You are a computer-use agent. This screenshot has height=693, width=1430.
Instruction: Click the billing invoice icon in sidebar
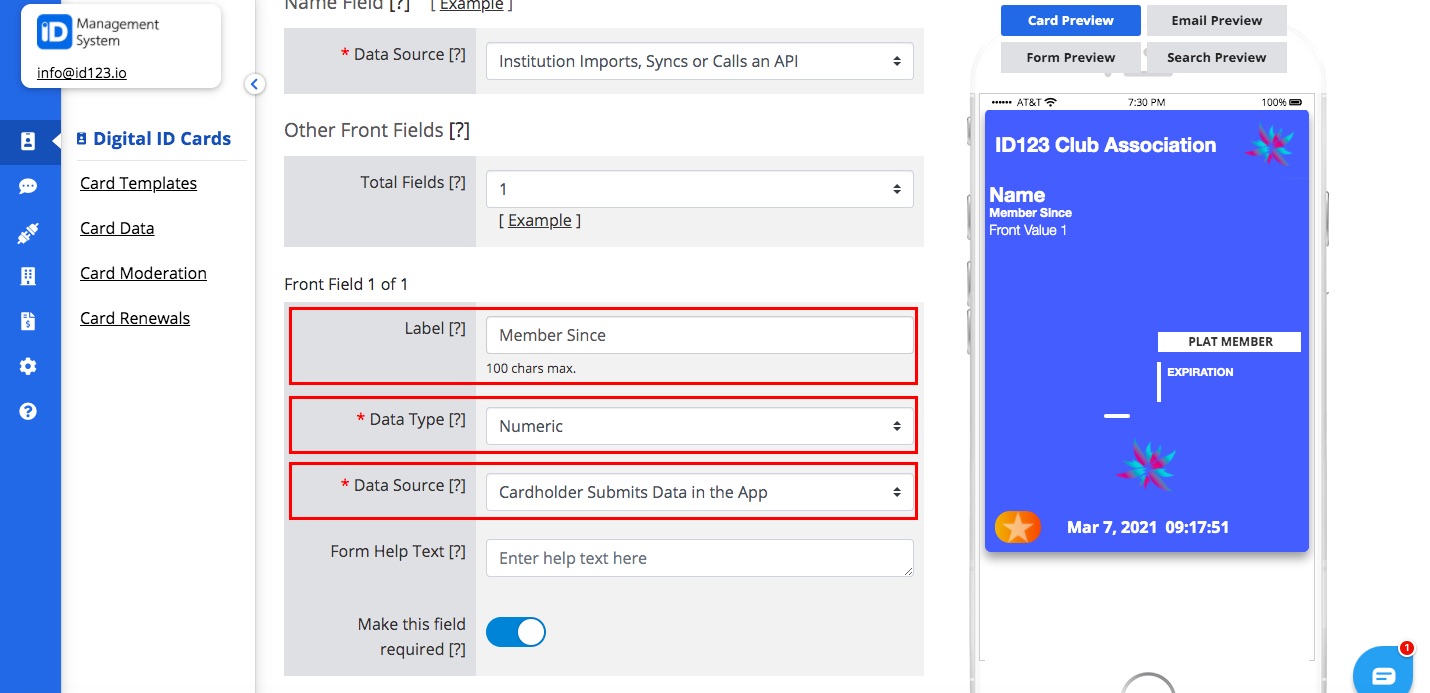pos(30,320)
